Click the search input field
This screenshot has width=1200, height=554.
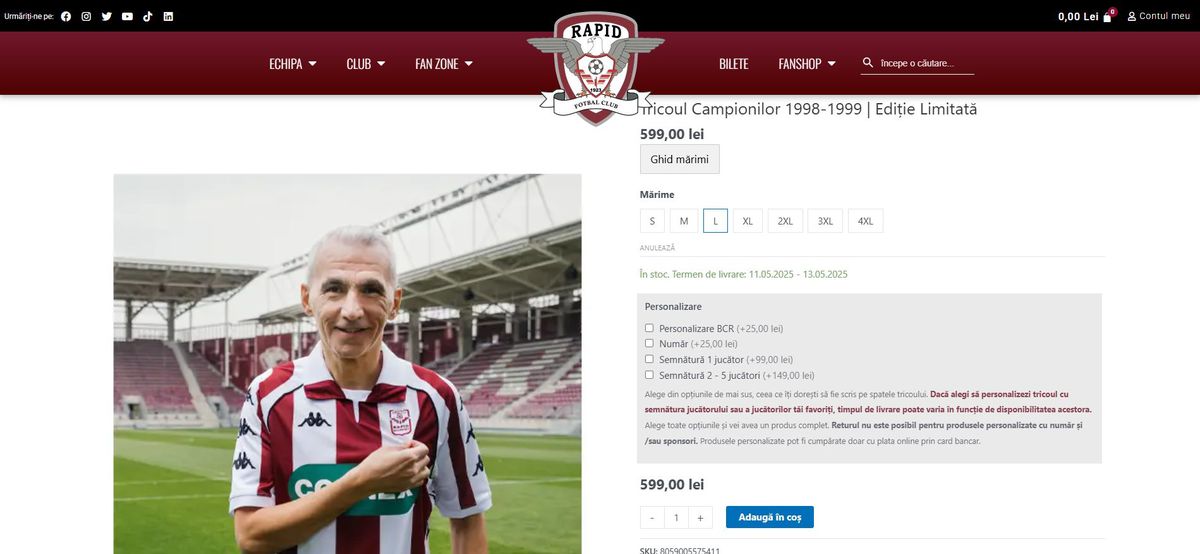coord(926,63)
